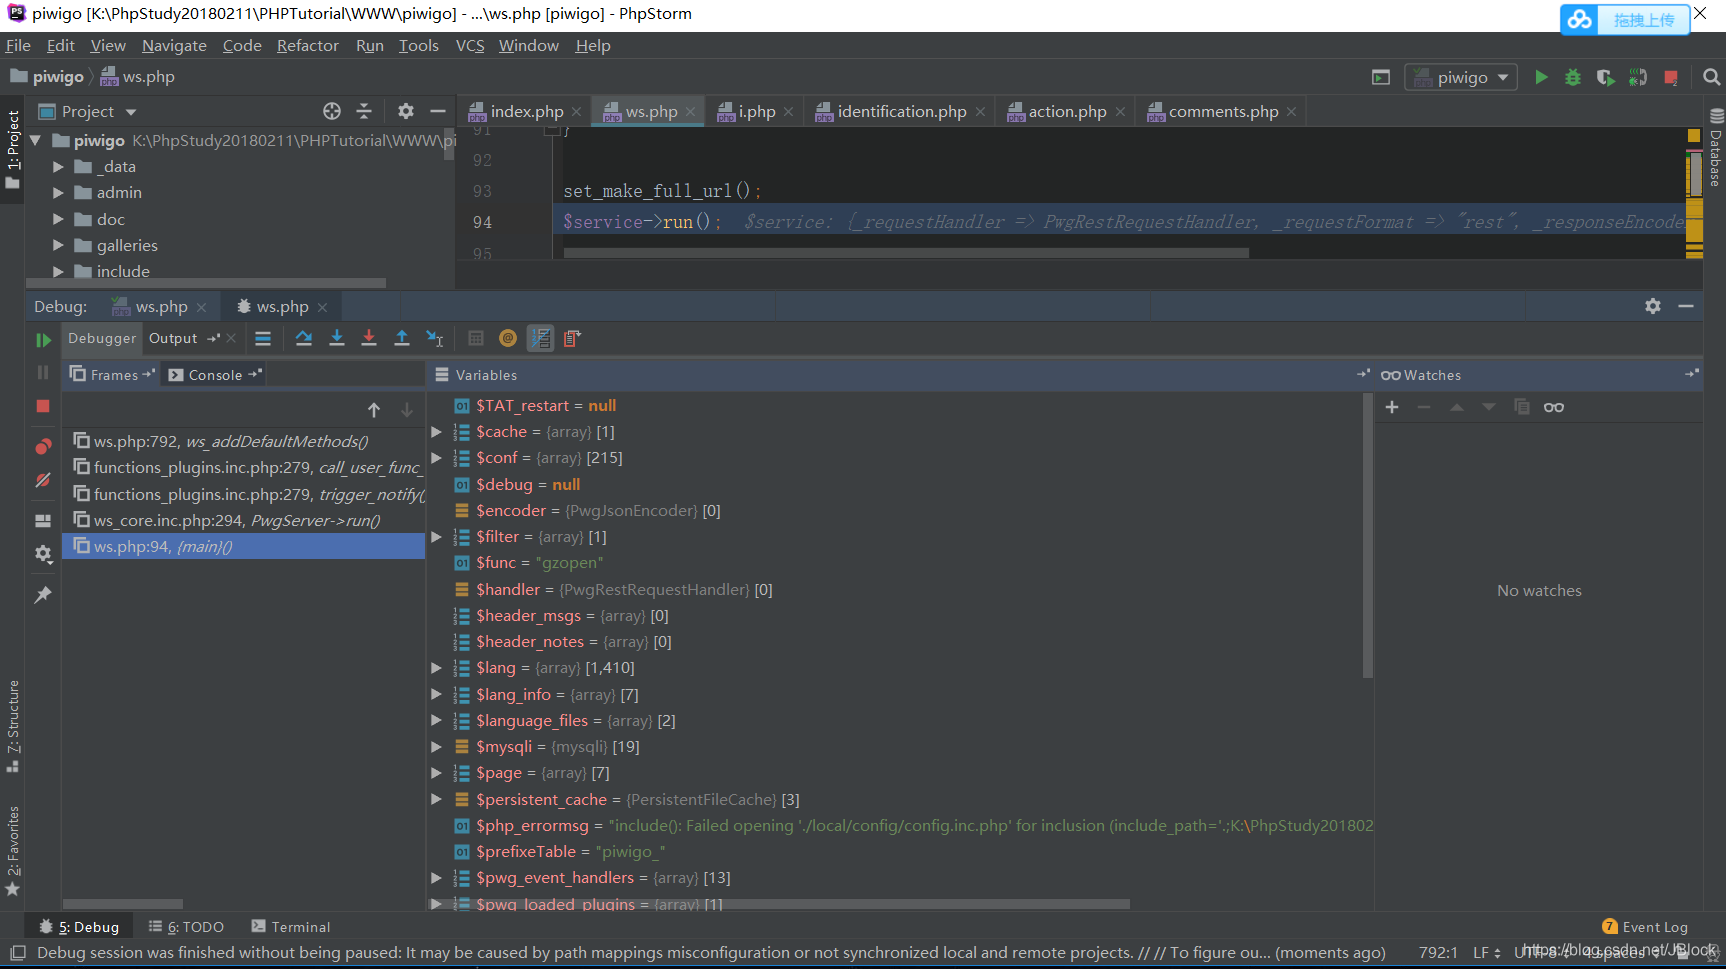Open the VCS menu
Image resolution: width=1726 pixels, height=969 pixels.
(x=470, y=46)
